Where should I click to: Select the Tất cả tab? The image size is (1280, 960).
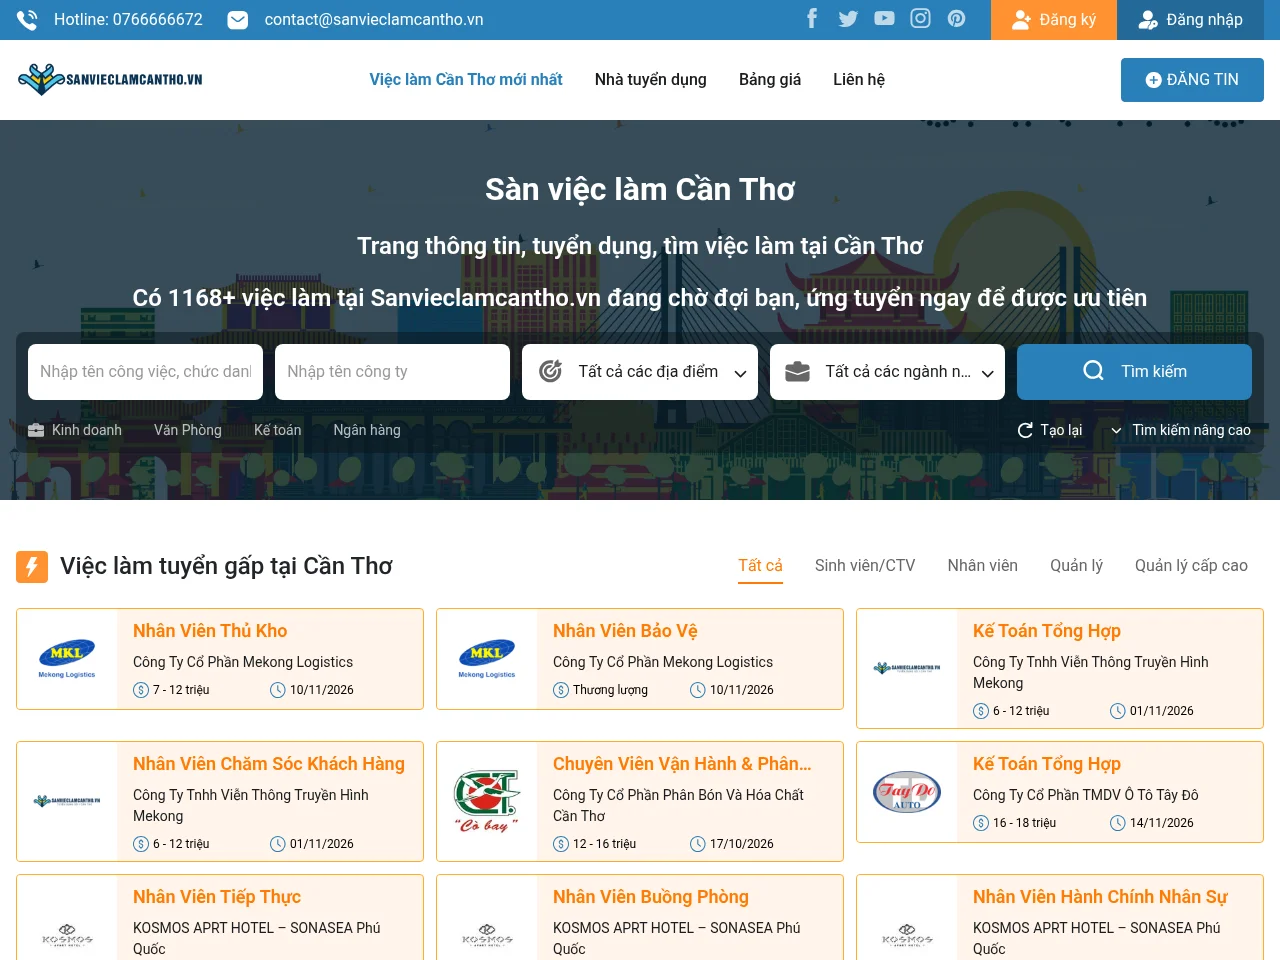point(760,566)
